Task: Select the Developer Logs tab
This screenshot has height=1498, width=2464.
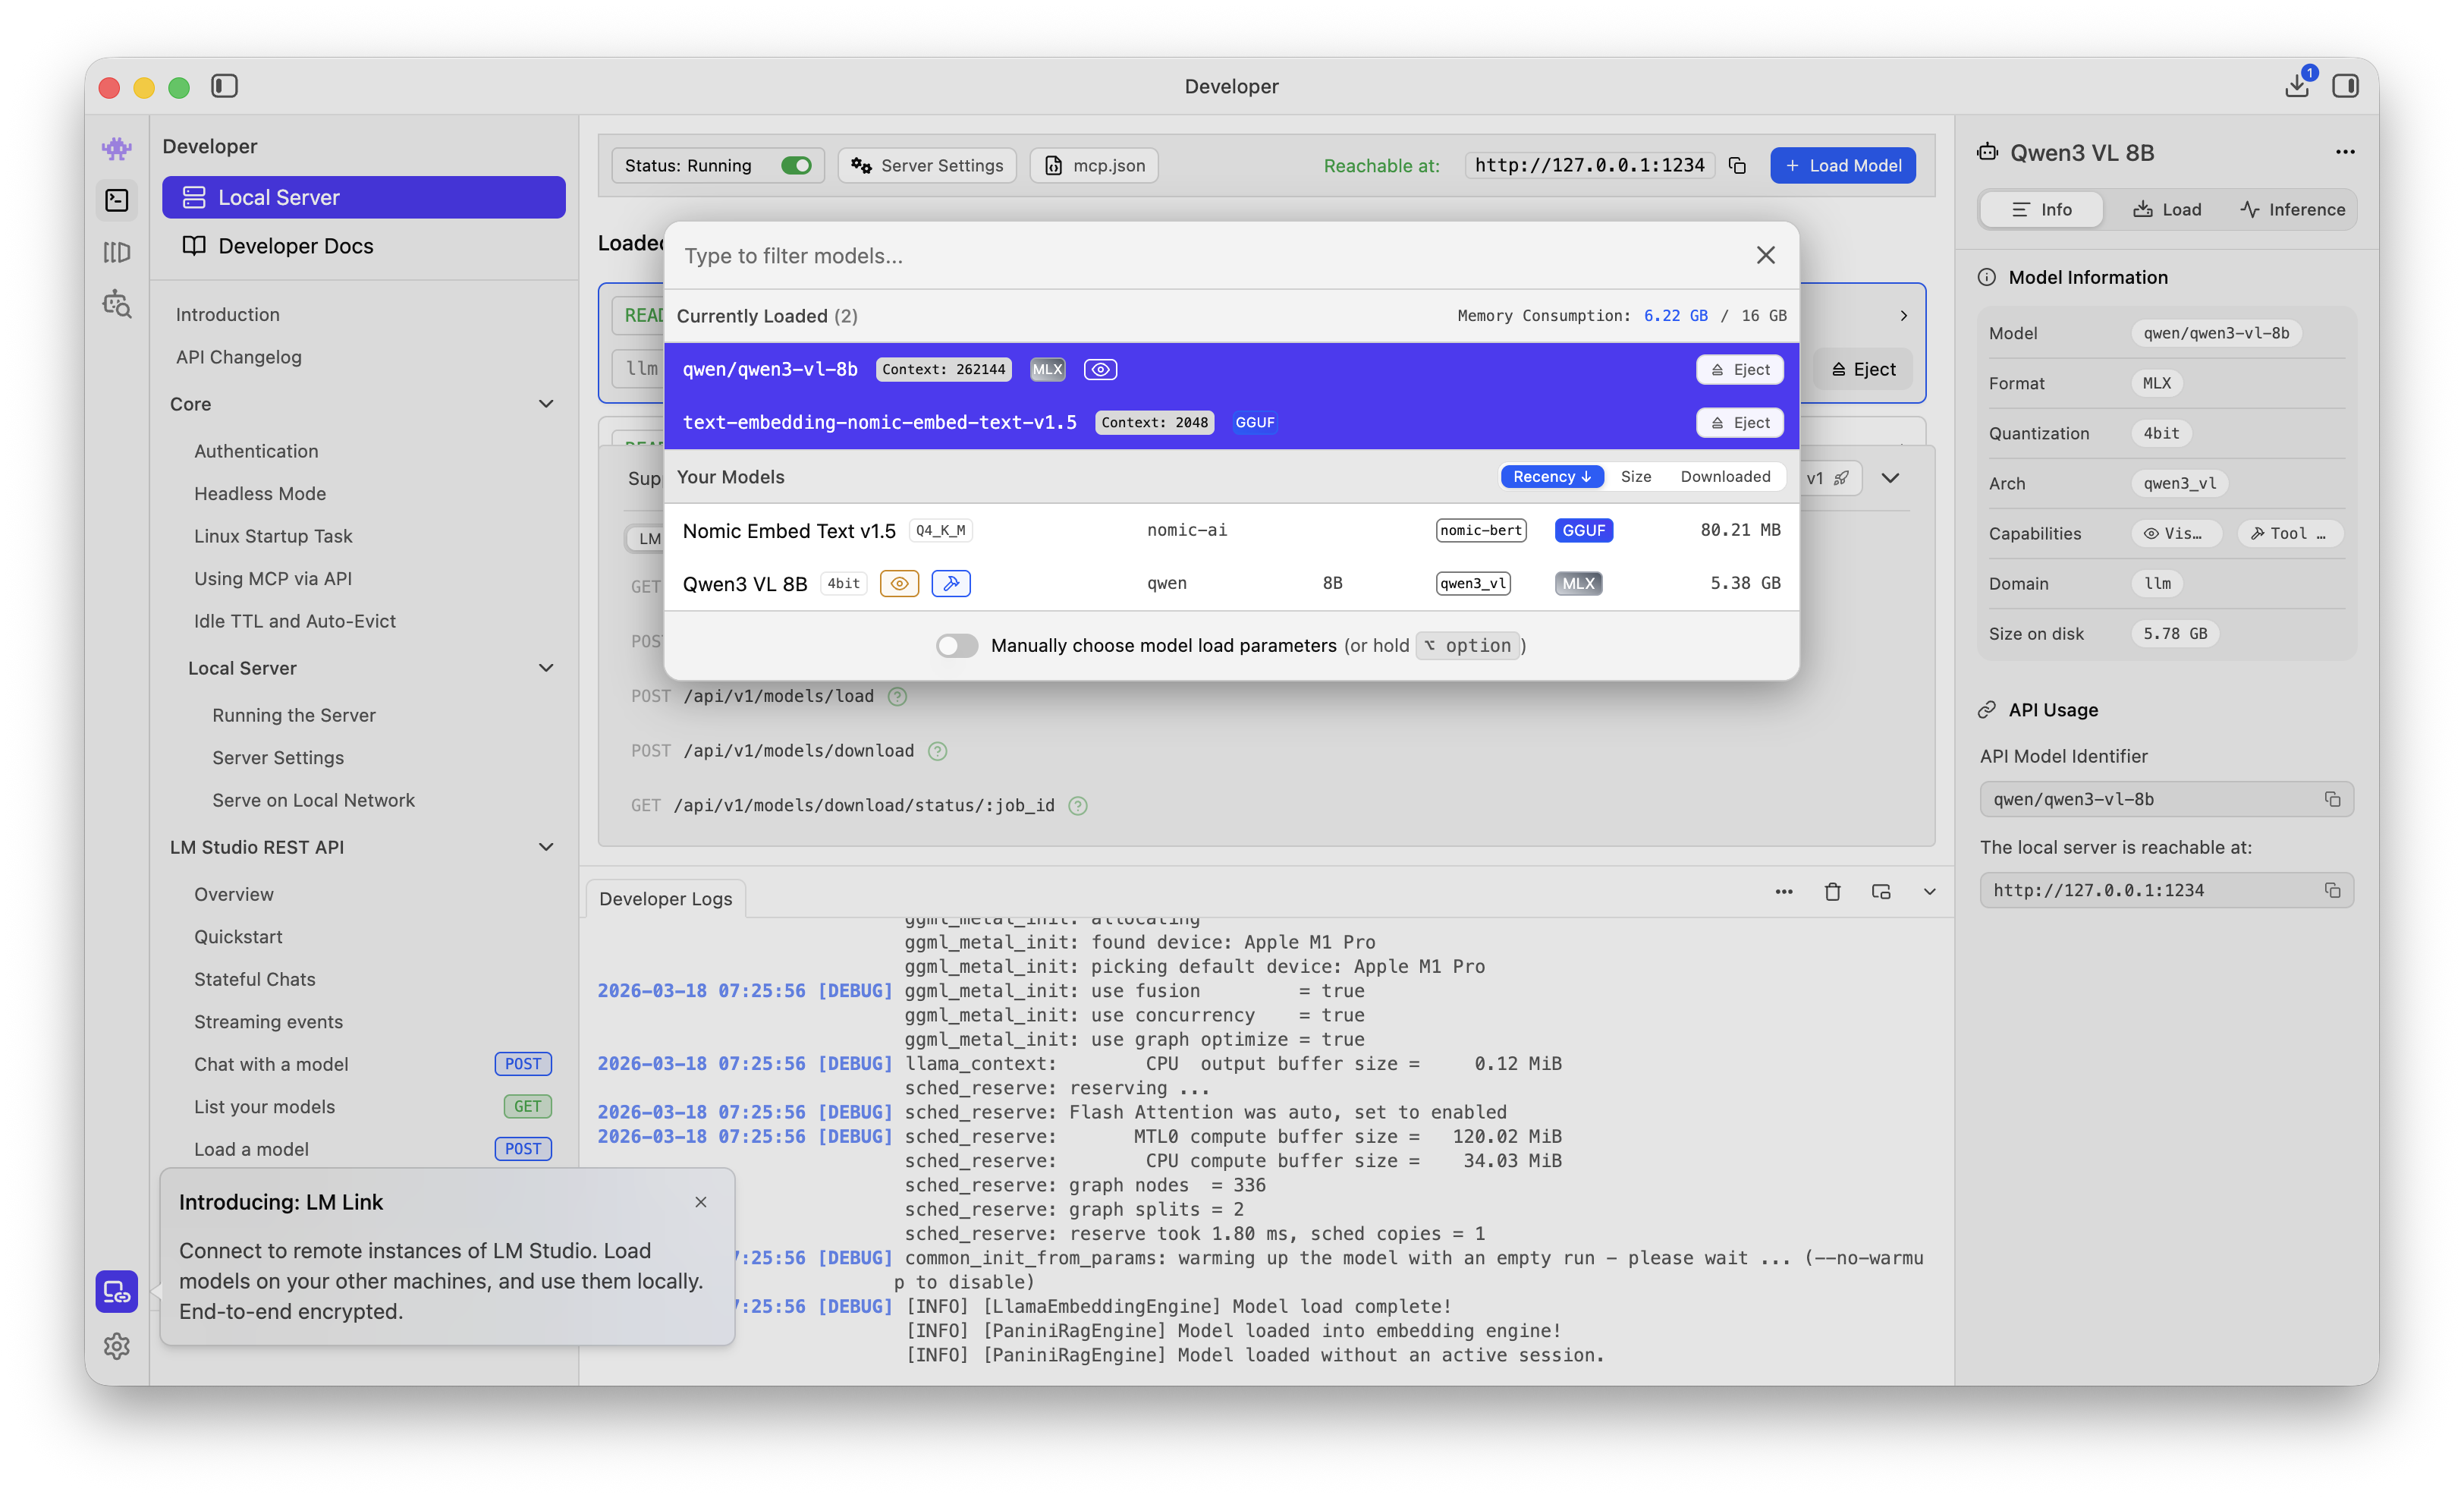Action: [665, 899]
